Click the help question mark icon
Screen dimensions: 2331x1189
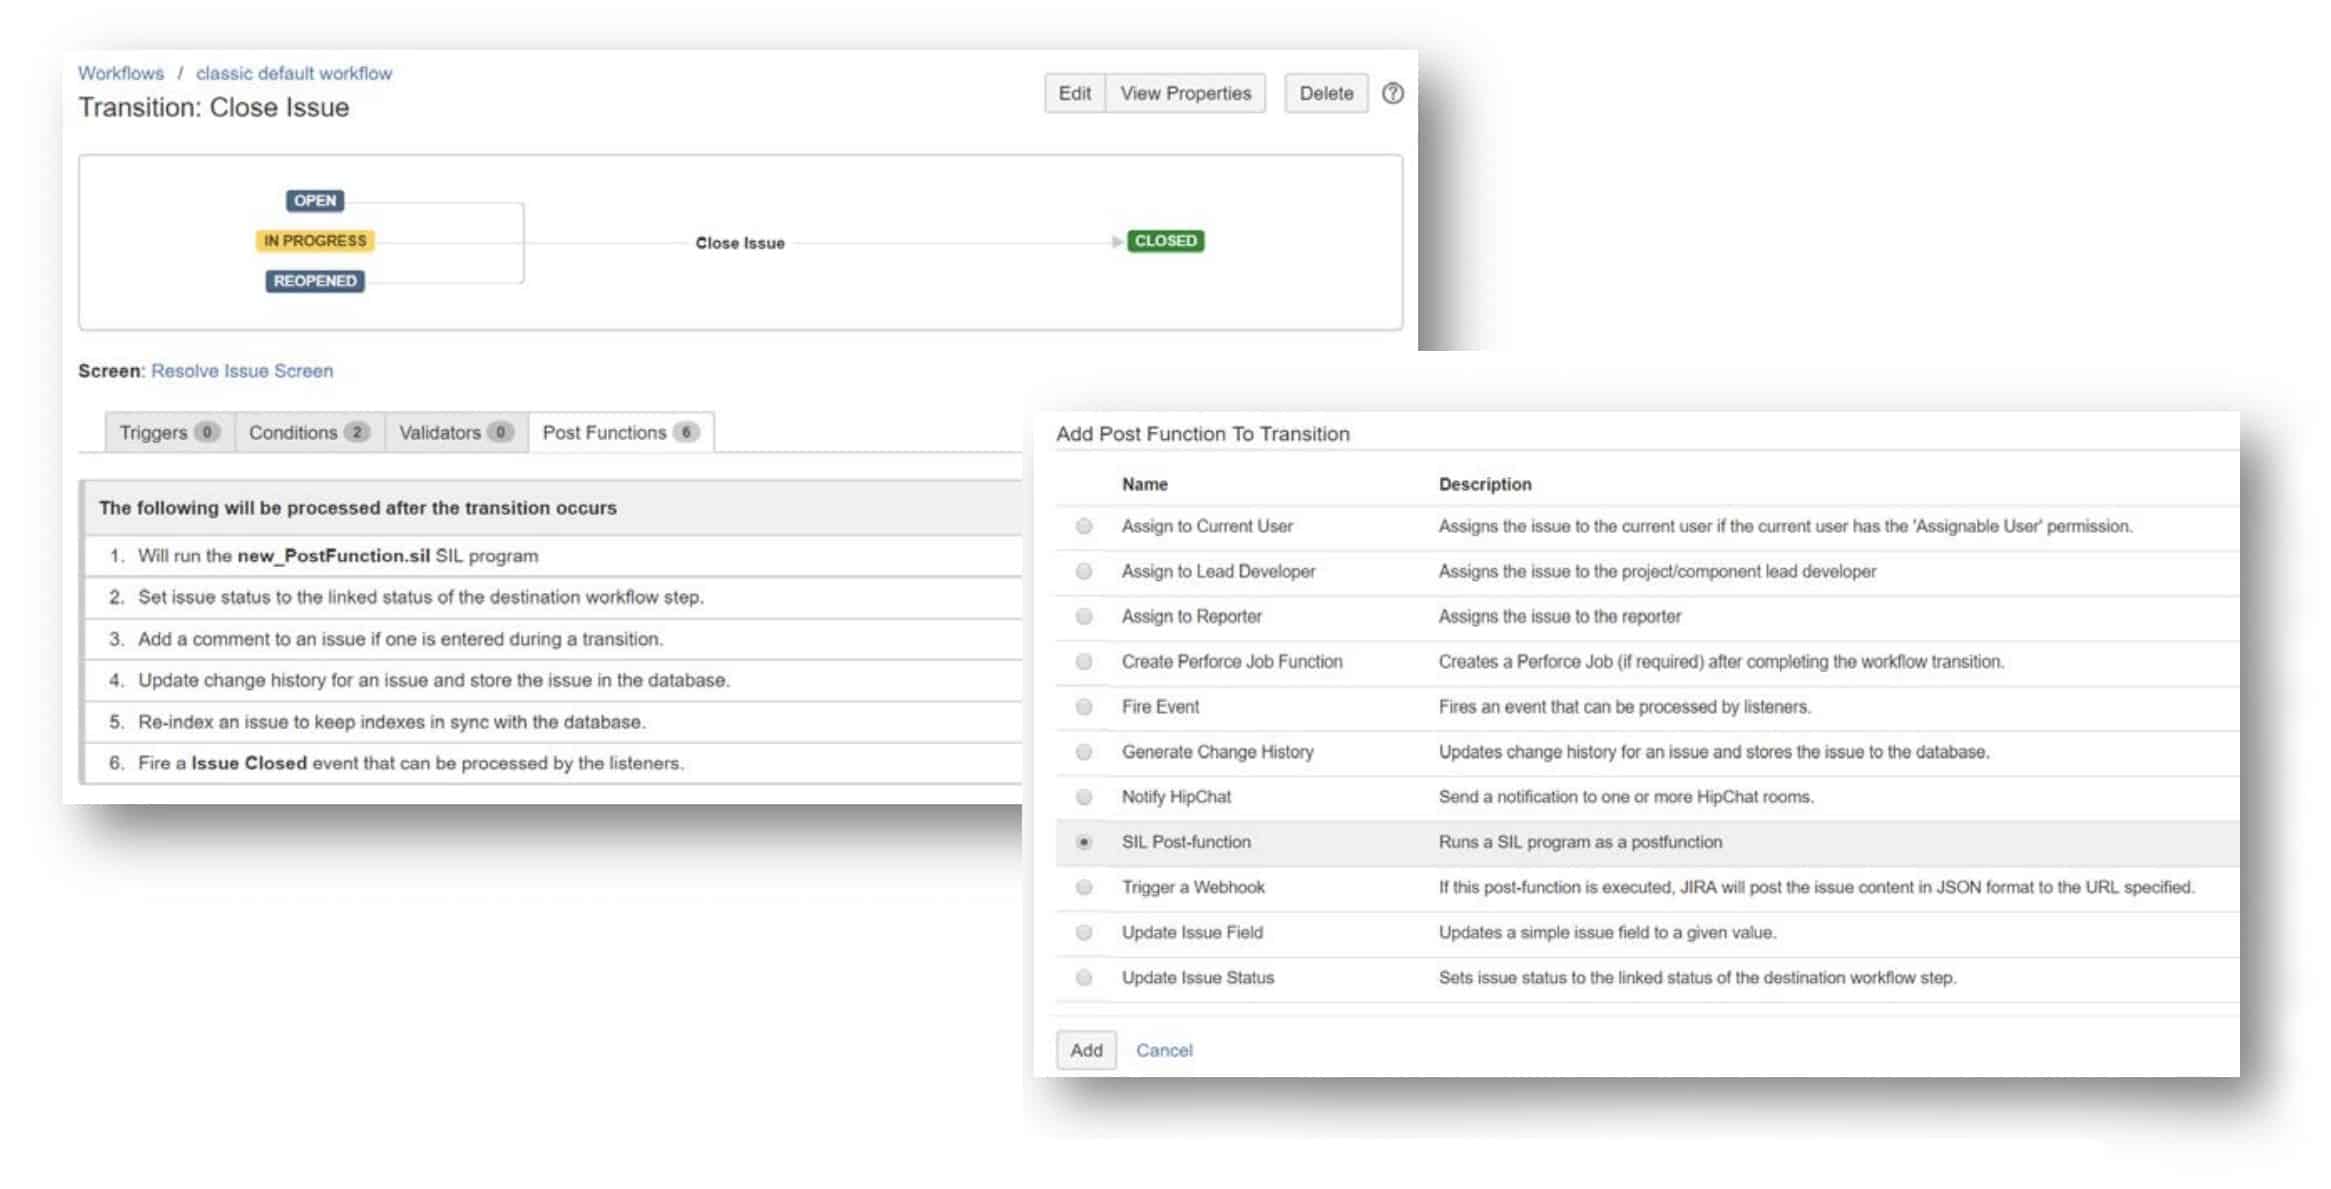[1392, 93]
